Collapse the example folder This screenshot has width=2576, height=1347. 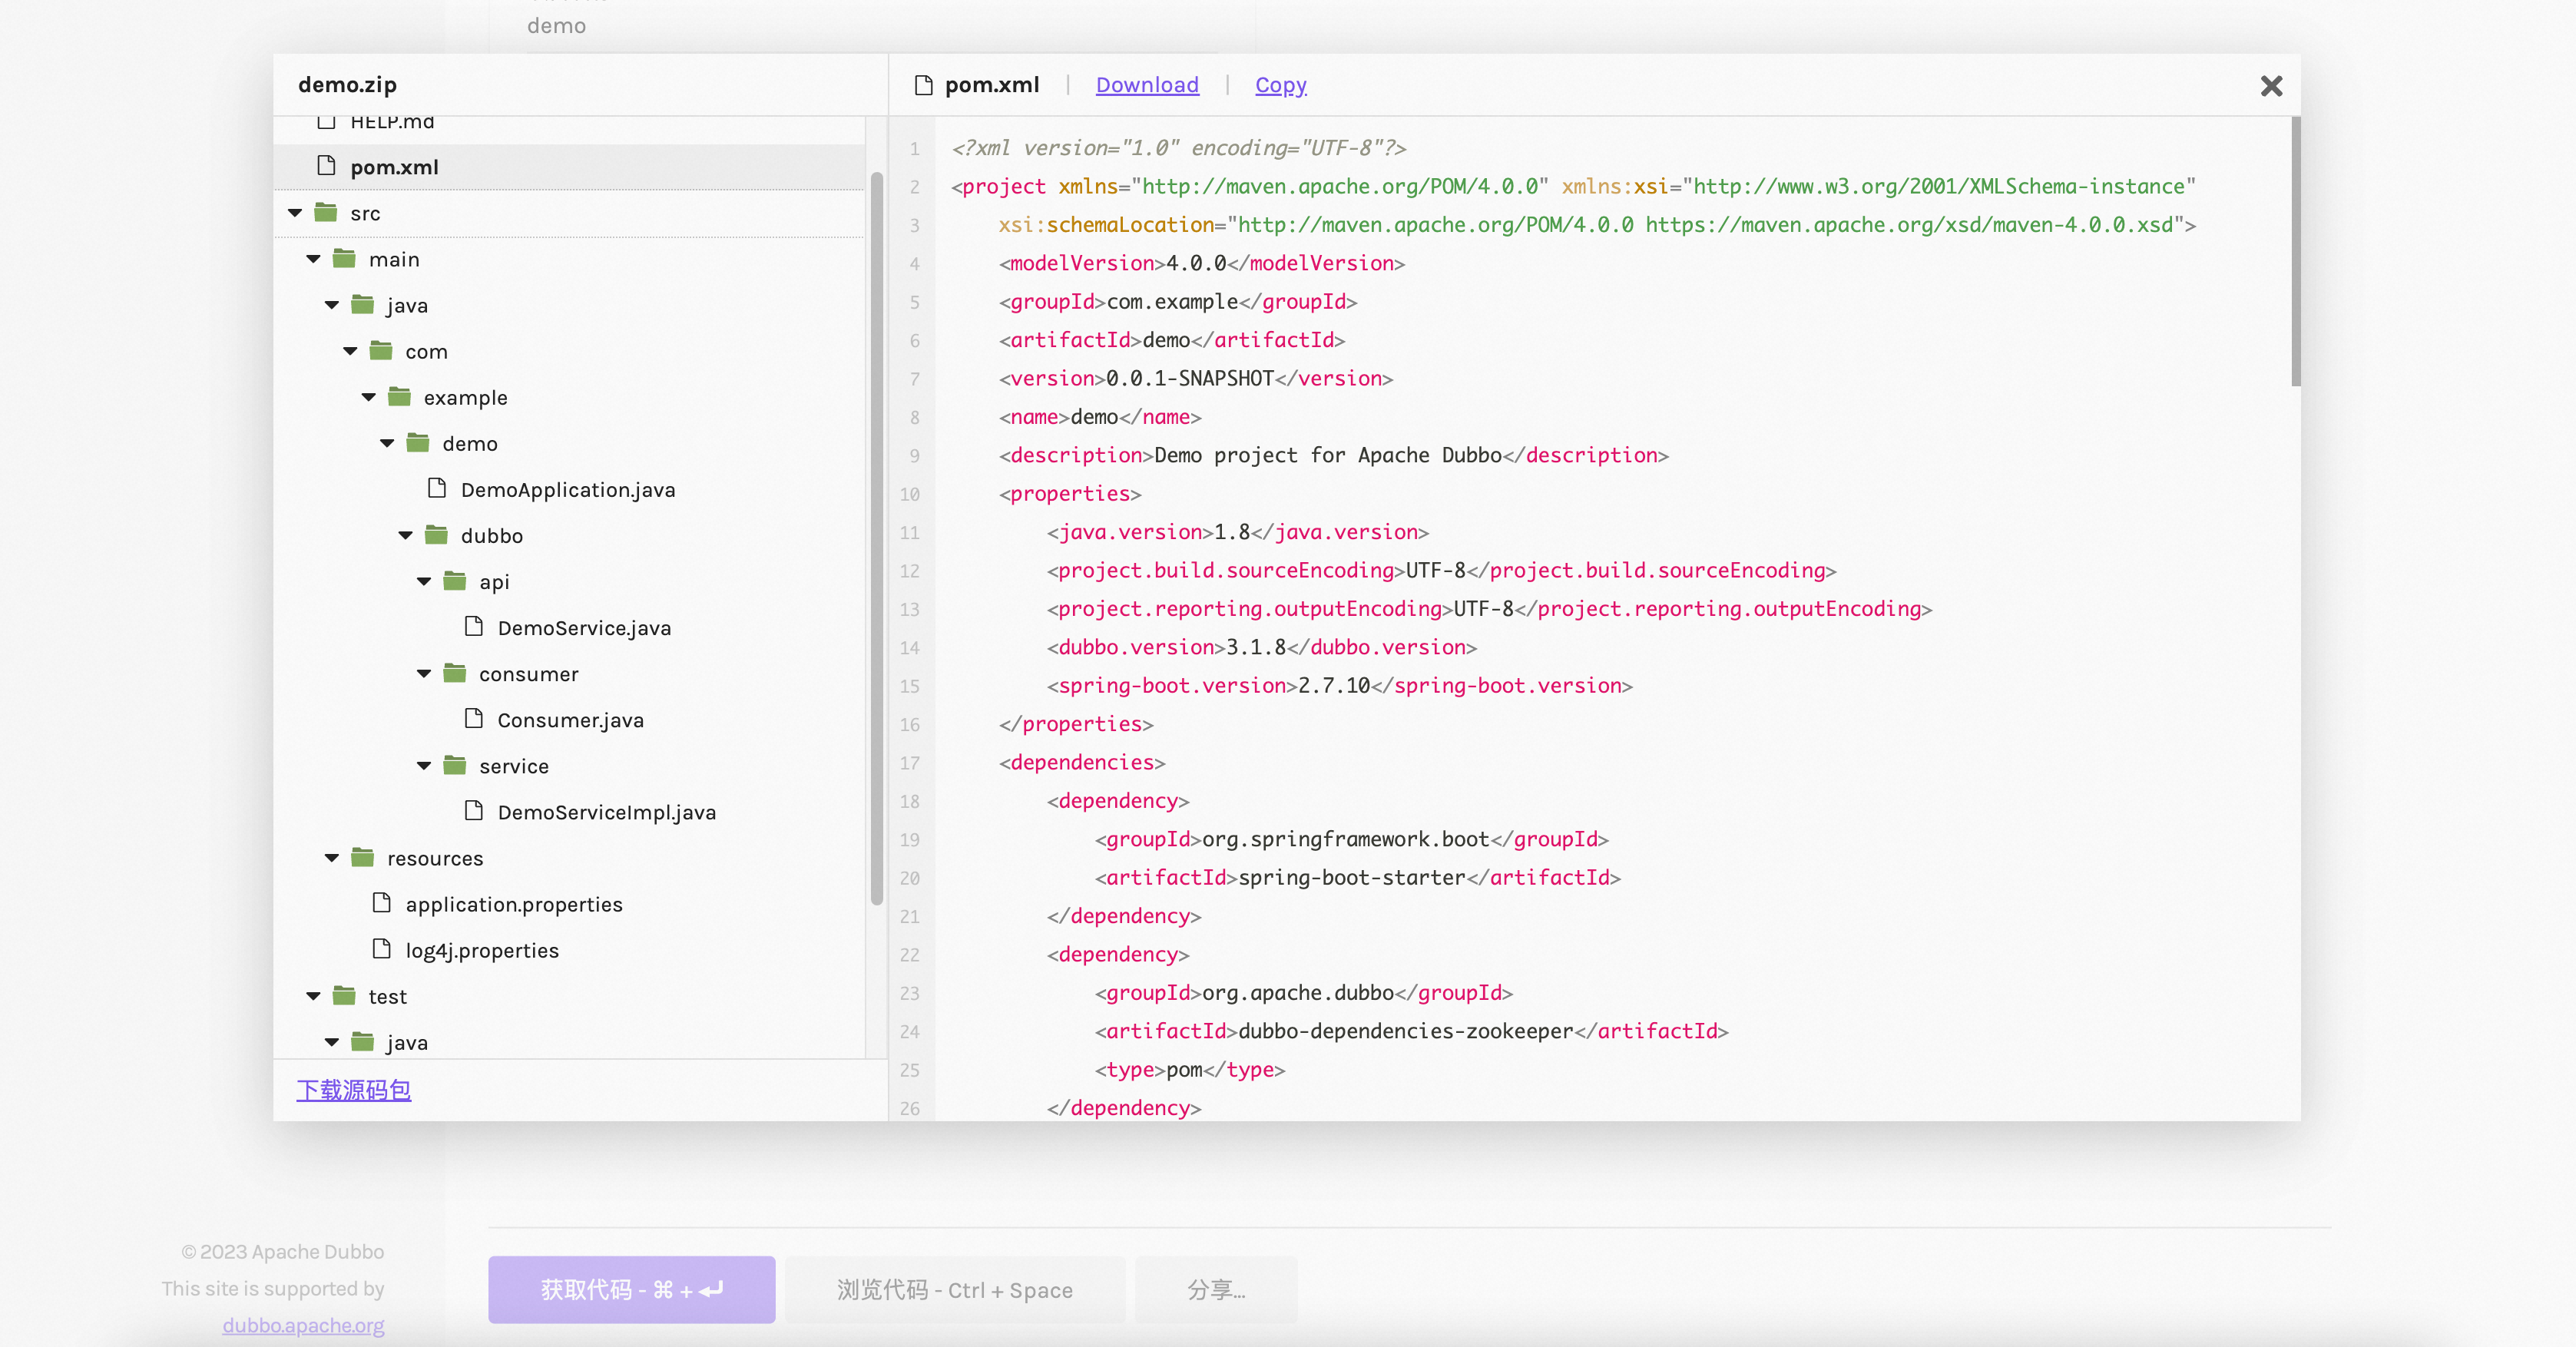point(368,396)
